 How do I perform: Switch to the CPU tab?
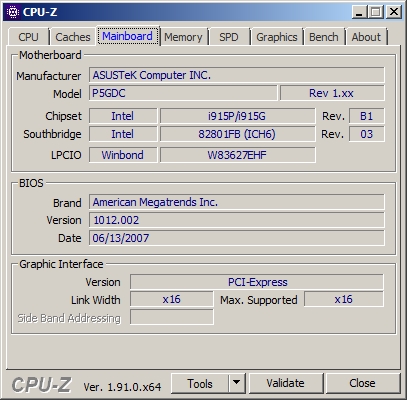point(28,37)
